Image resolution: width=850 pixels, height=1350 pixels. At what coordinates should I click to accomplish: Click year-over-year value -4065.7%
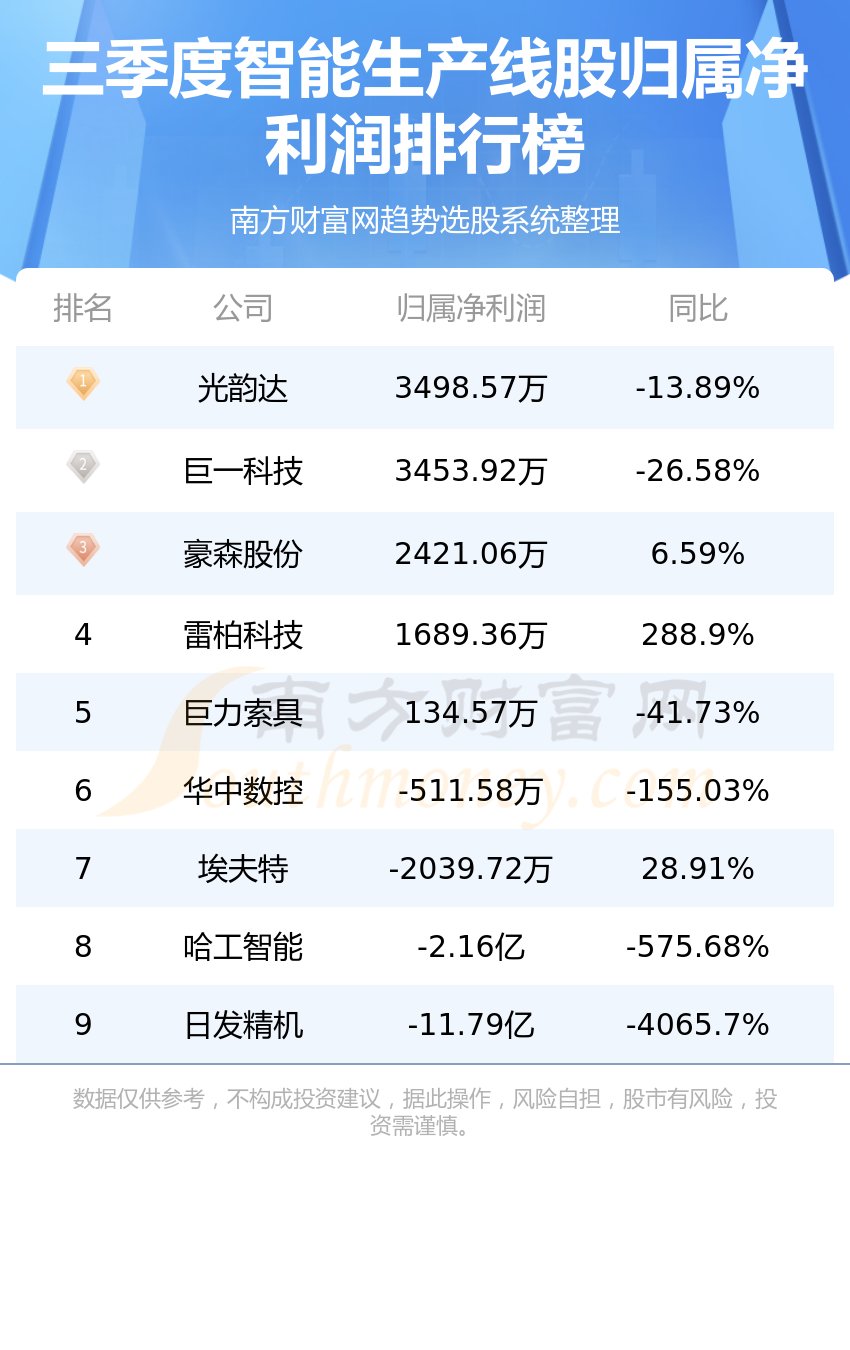698,1025
